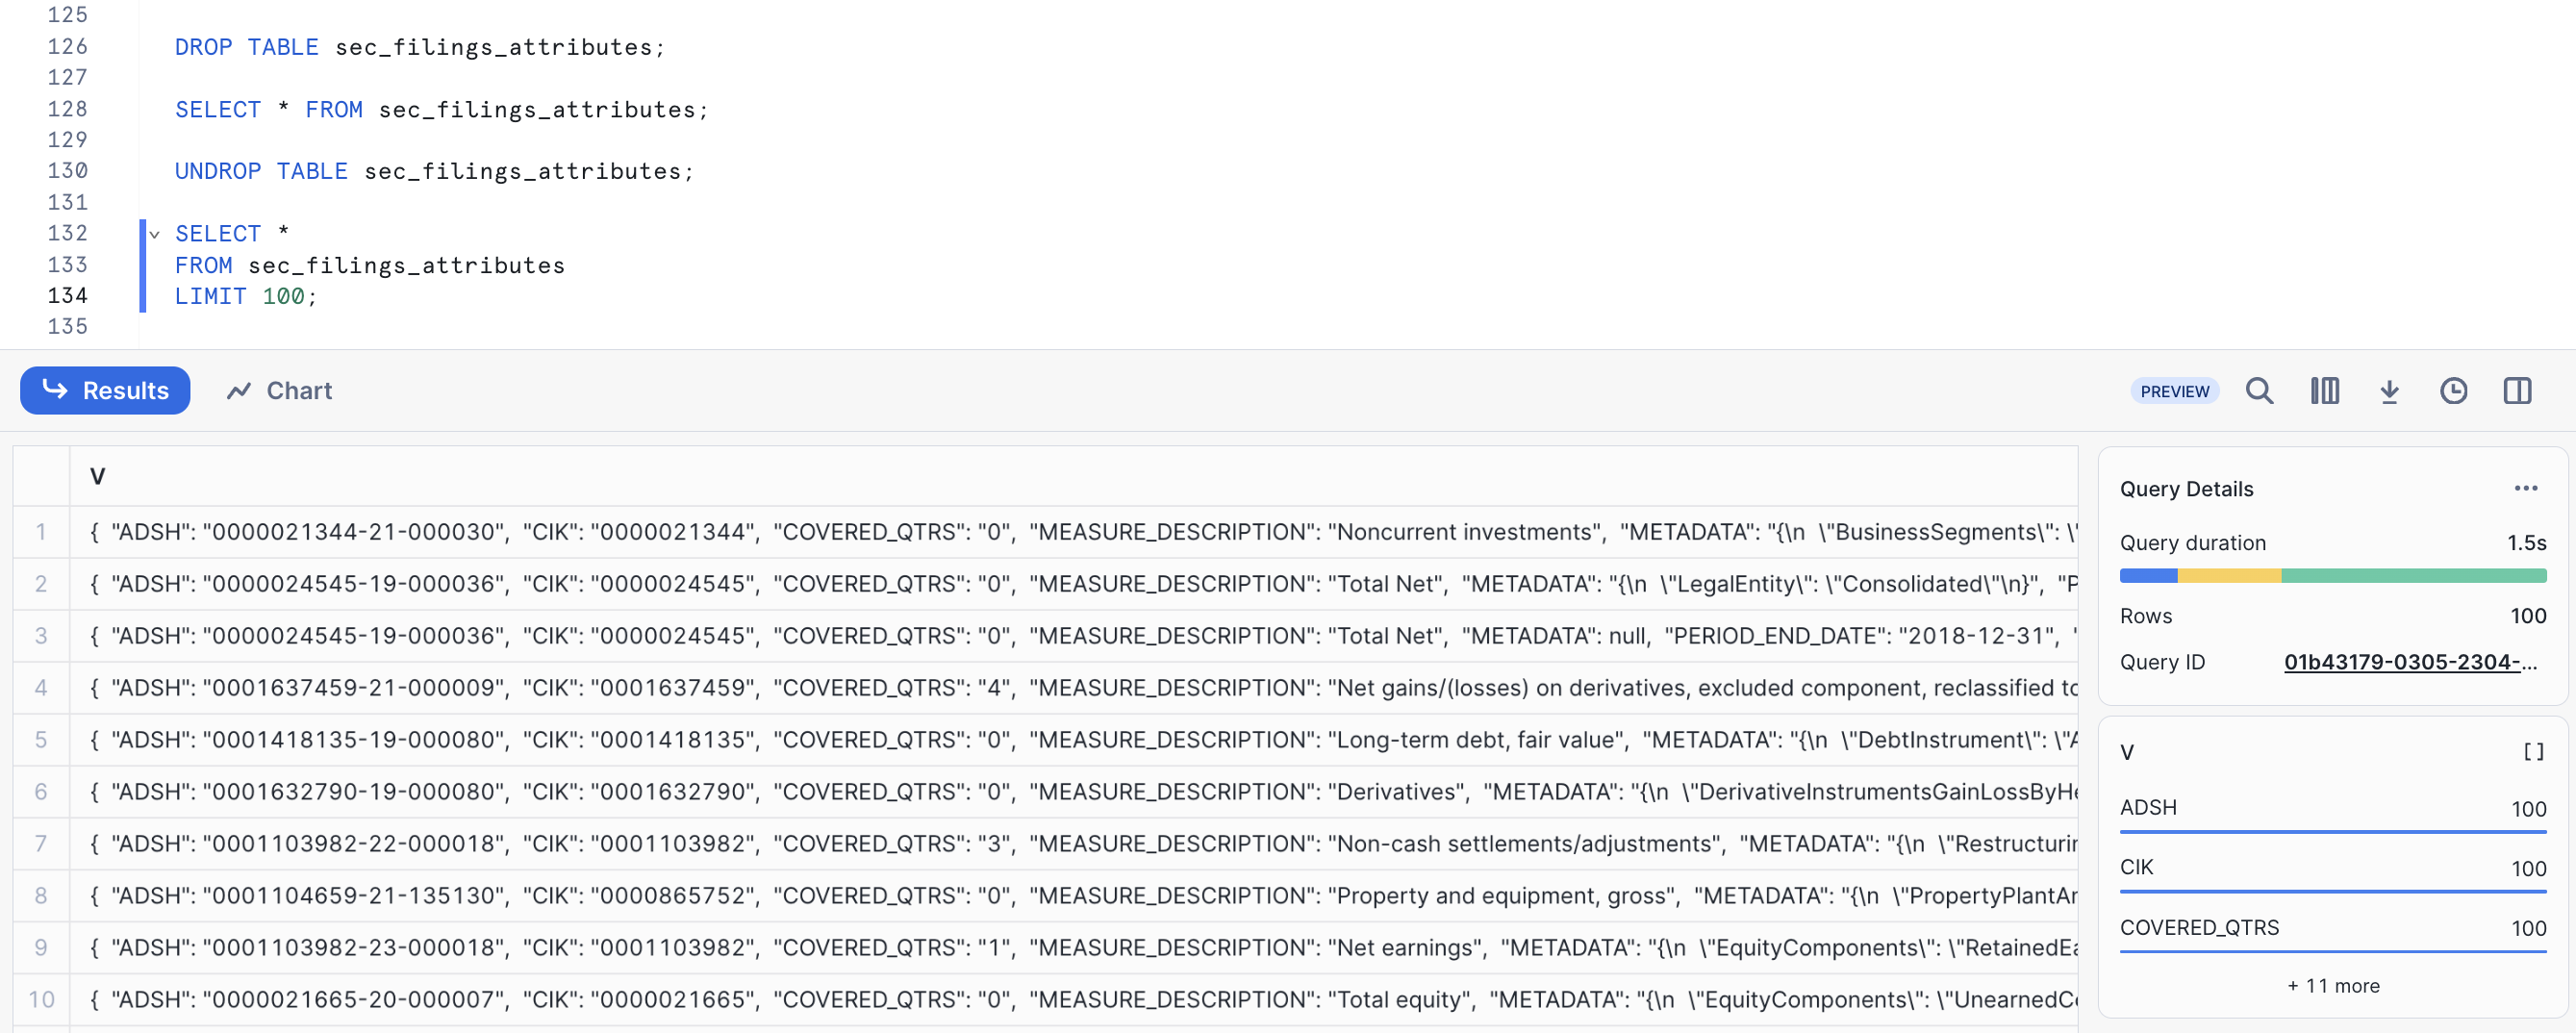Image resolution: width=2576 pixels, height=1033 pixels.
Task: Place cursor on DROP TABLE line 126
Action: click(420, 47)
